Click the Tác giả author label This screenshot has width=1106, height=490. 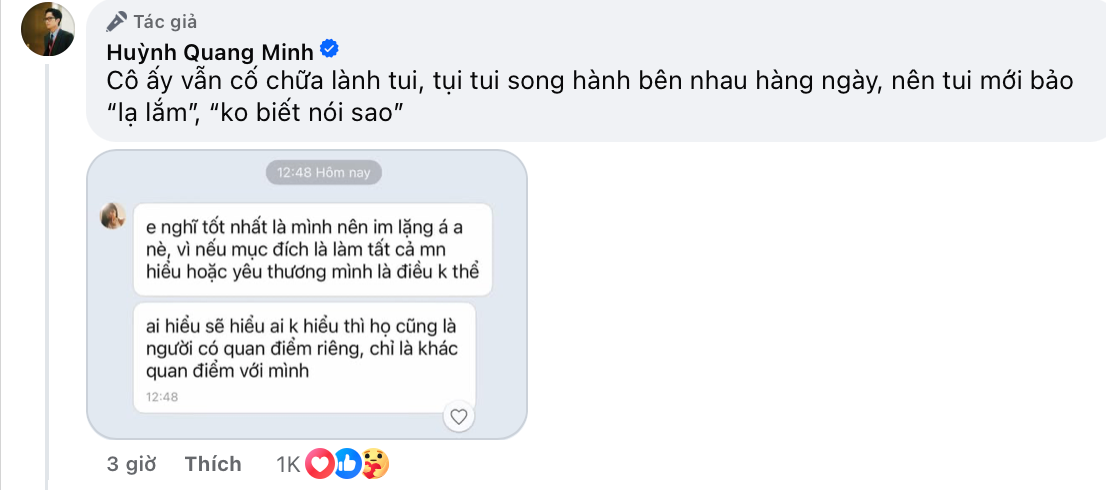coord(165,21)
